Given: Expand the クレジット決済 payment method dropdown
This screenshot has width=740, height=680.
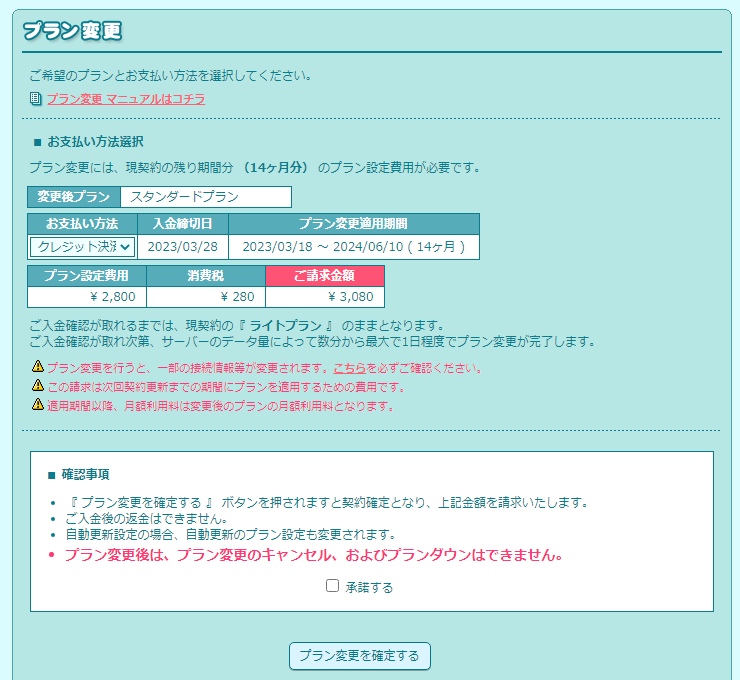Looking at the screenshot, I should pyautogui.click(x=82, y=247).
